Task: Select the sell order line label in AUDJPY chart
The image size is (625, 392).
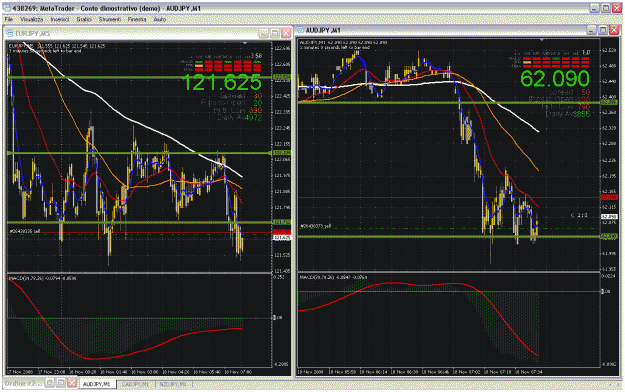Action: point(316,226)
